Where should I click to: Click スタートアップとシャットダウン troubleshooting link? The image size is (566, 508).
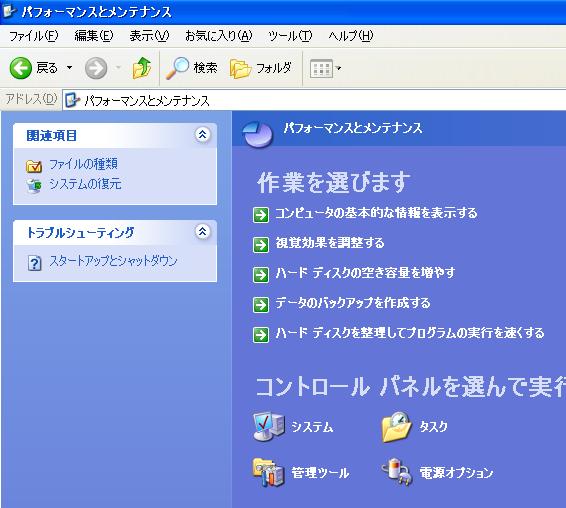point(113,261)
